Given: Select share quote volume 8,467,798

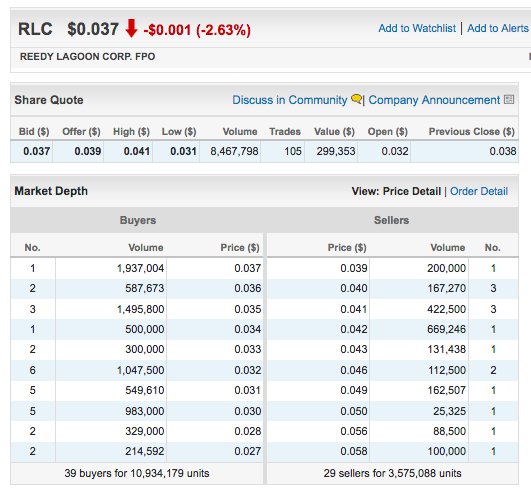Looking at the screenshot, I should [234, 151].
